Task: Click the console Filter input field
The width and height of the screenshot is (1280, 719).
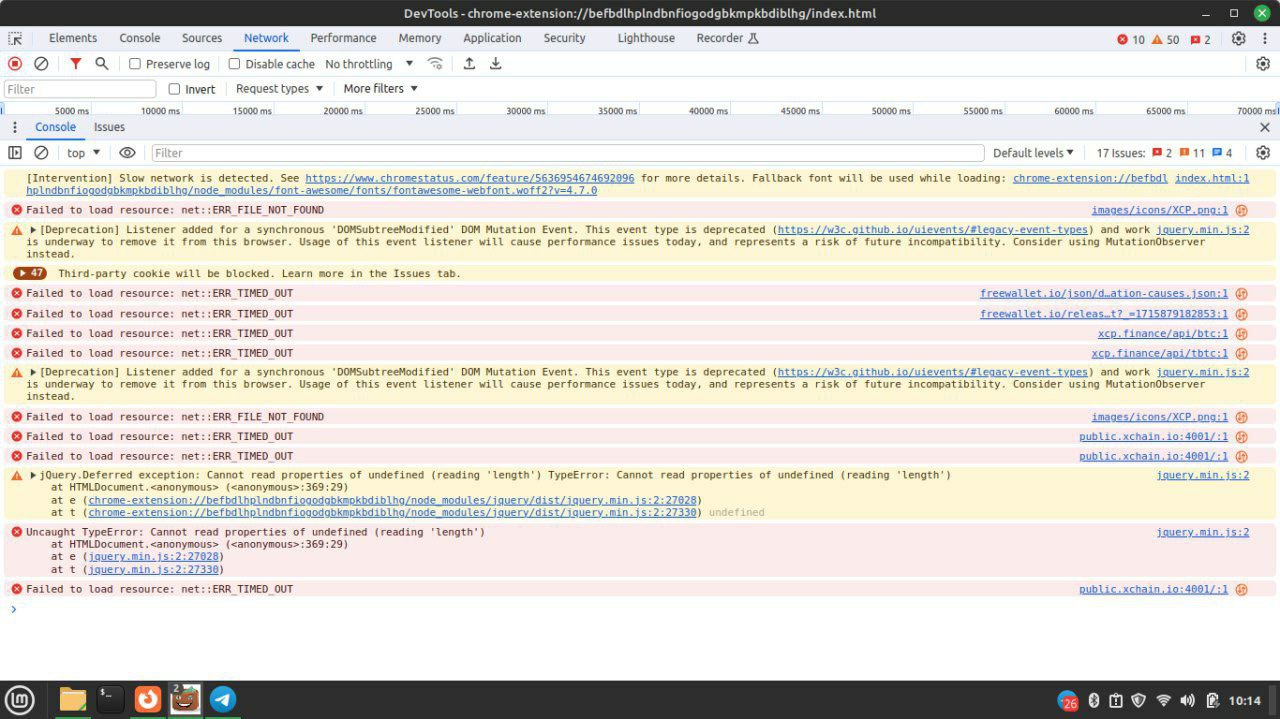Action: click(567, 153)
